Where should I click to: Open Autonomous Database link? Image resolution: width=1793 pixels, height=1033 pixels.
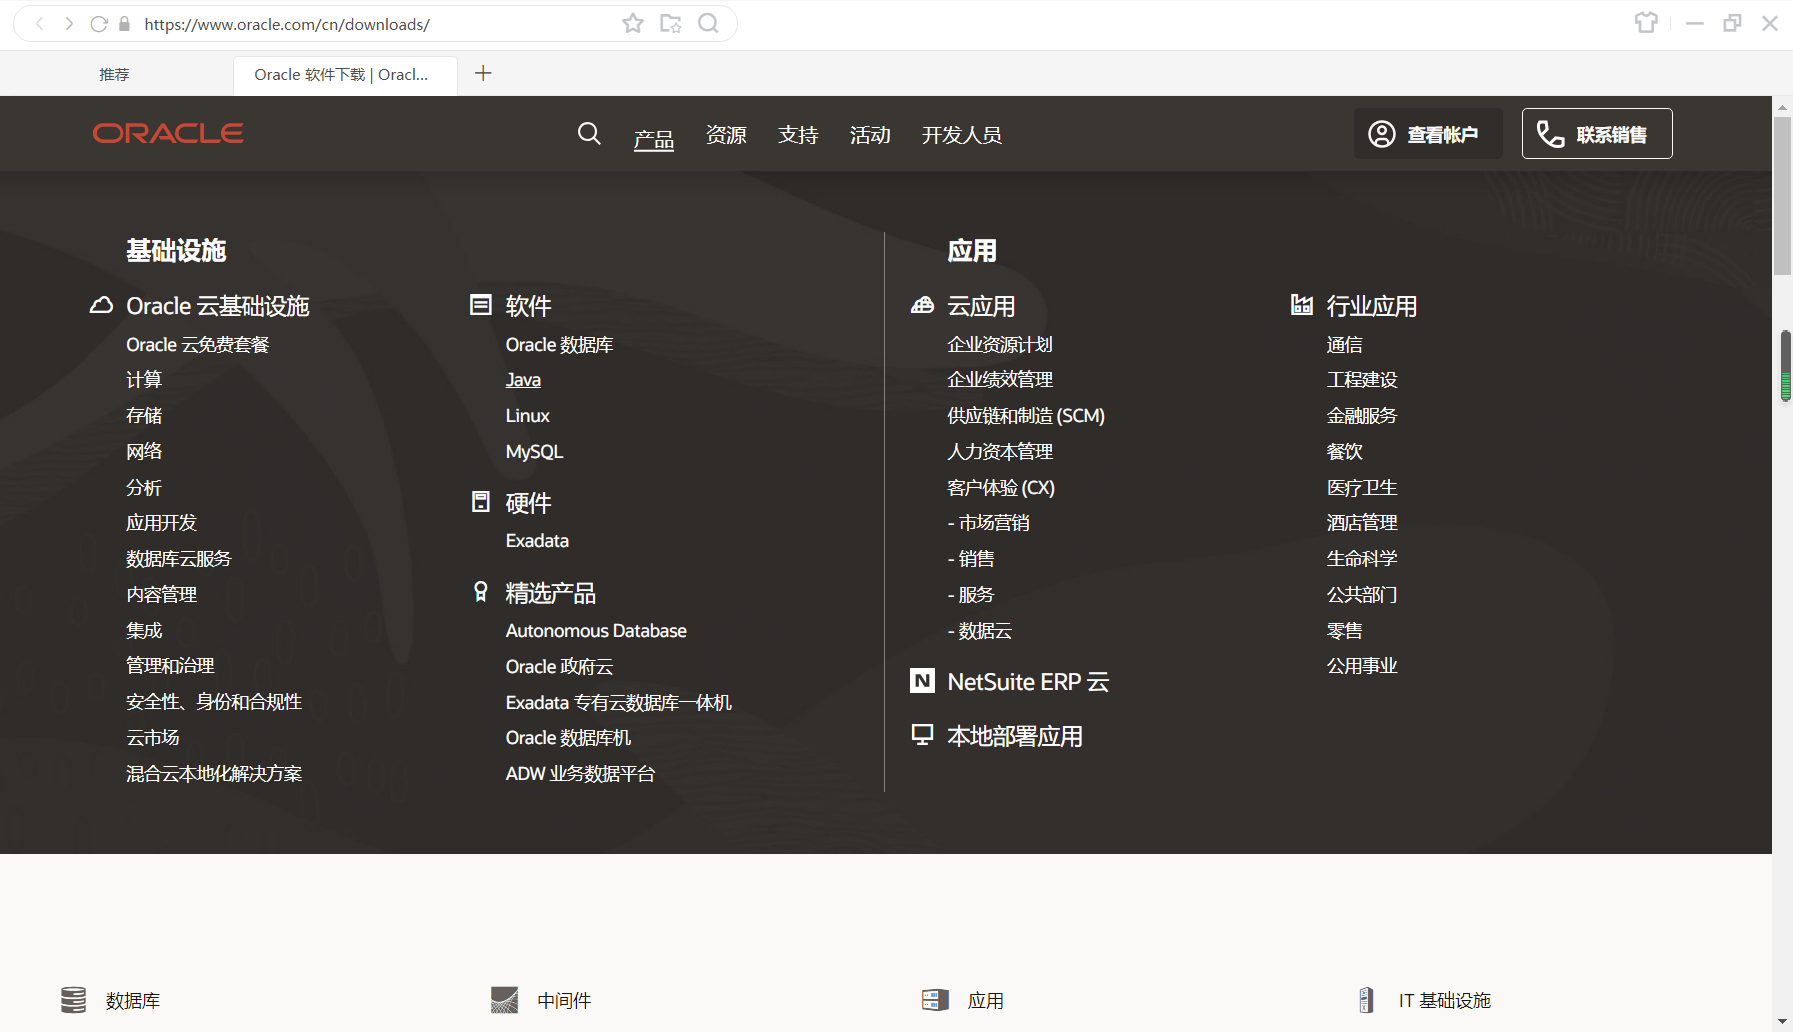pyautogui.click(x=596, y=631)
